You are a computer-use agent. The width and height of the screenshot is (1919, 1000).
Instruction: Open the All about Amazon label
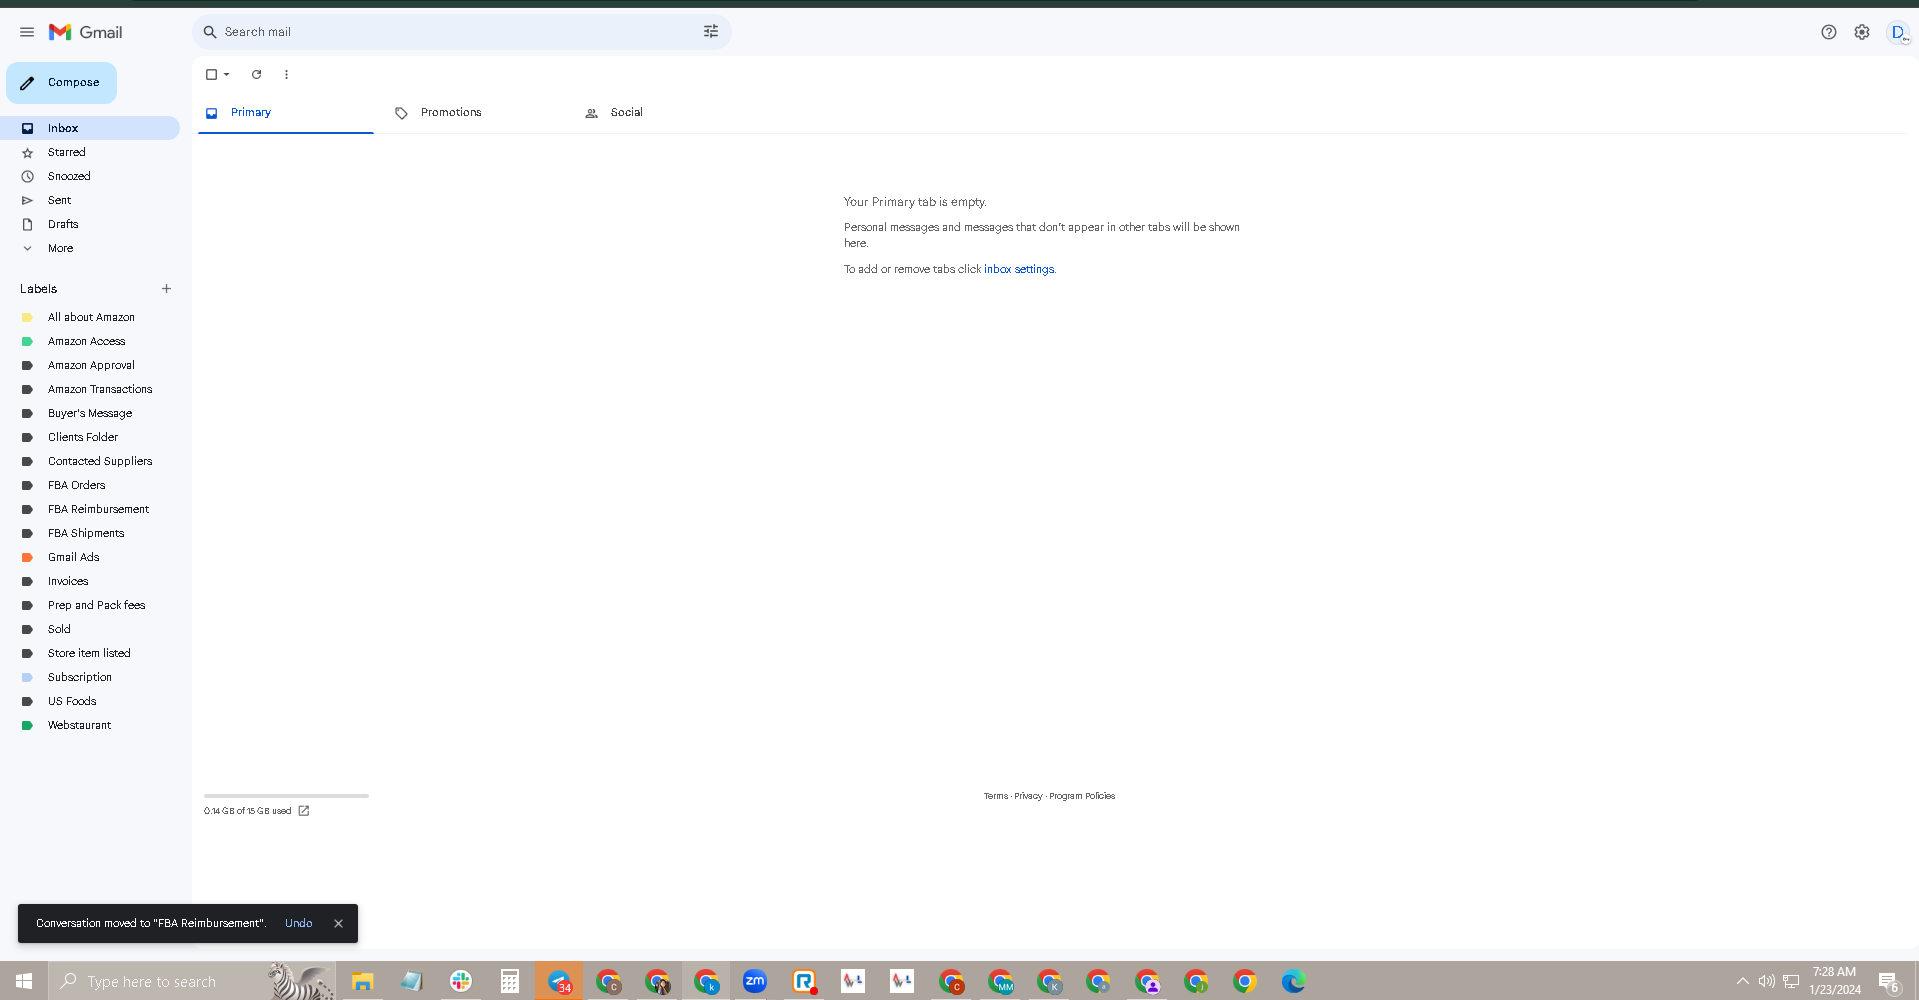(x=90, y=317)
